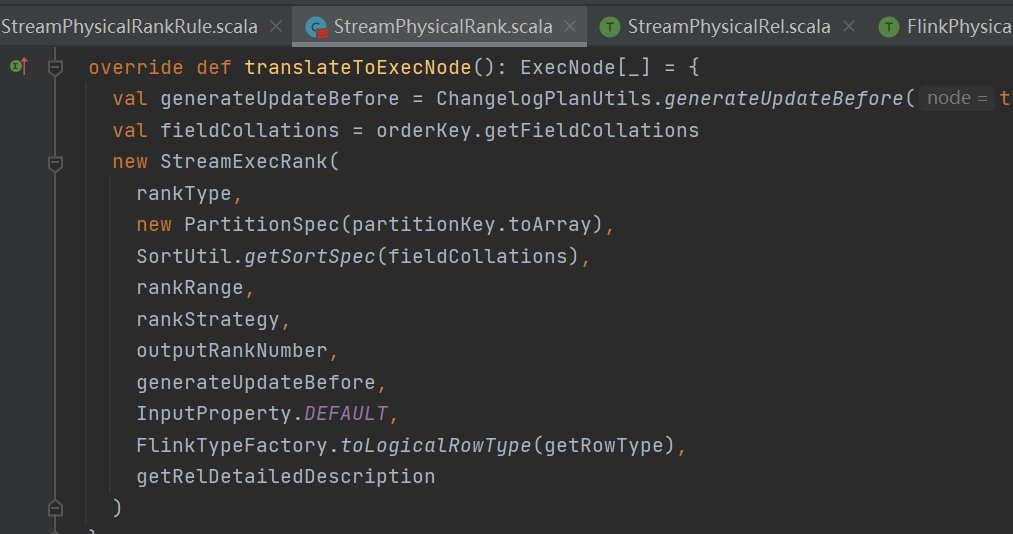This screenshot has height=534, width=1013.
Task: Click the node = parameter inlay hint
Action: click(957, 98)
